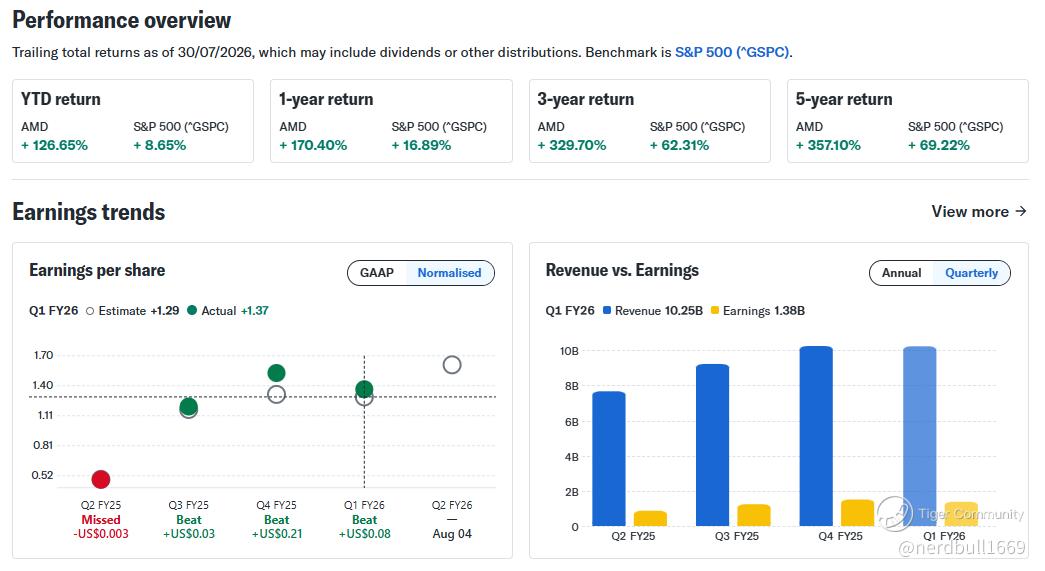The image size is (1045, 571).
Task: Click the blue Revenue legend square
Action: tap(606, 310)
